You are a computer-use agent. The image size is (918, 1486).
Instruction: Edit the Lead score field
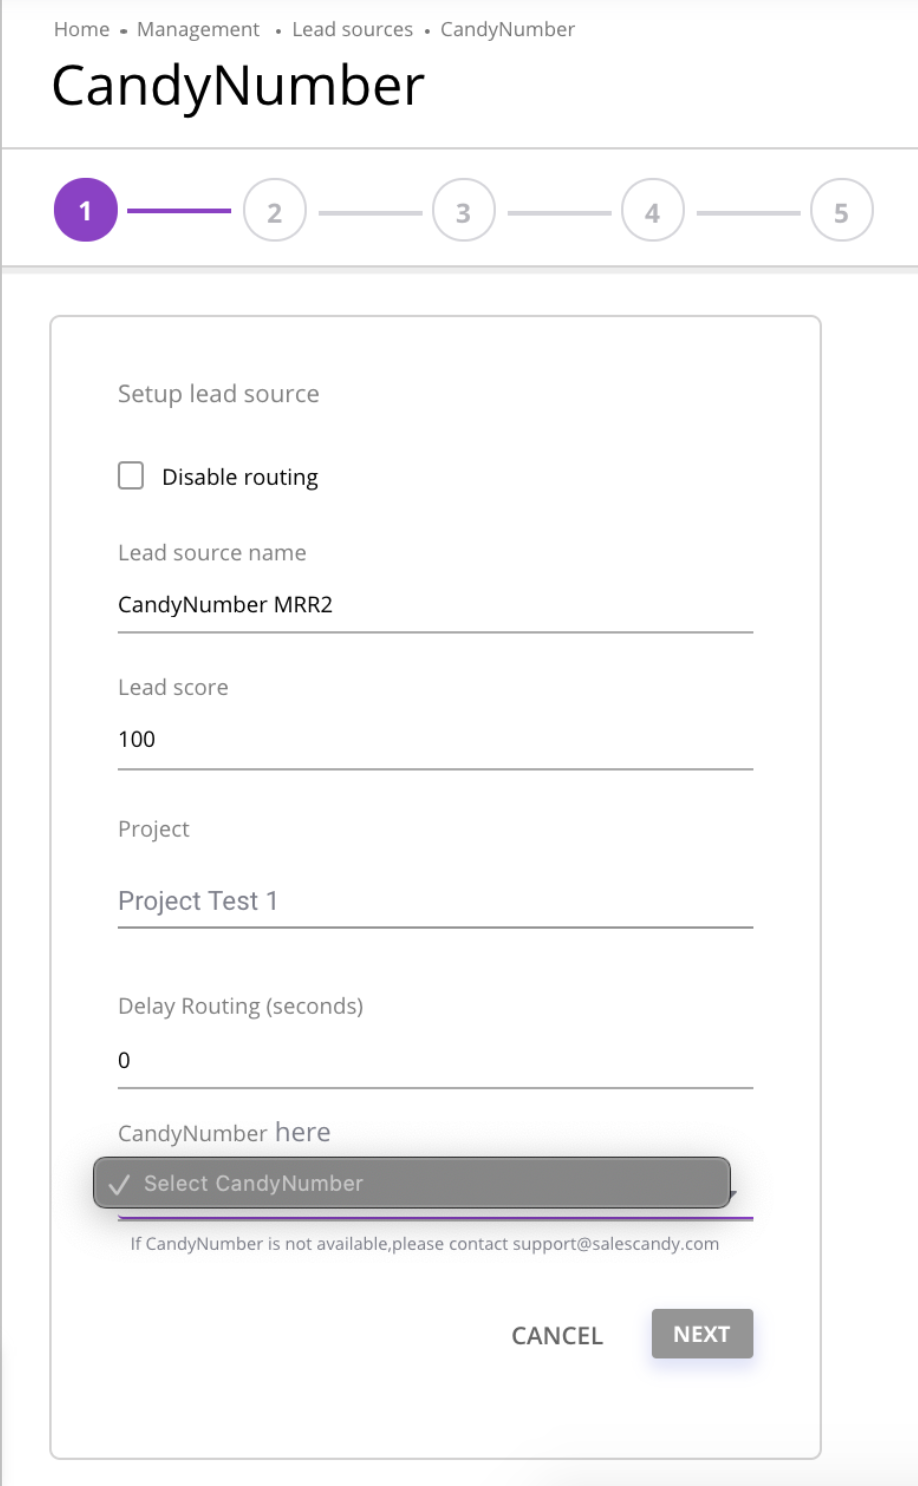(434, 740)
